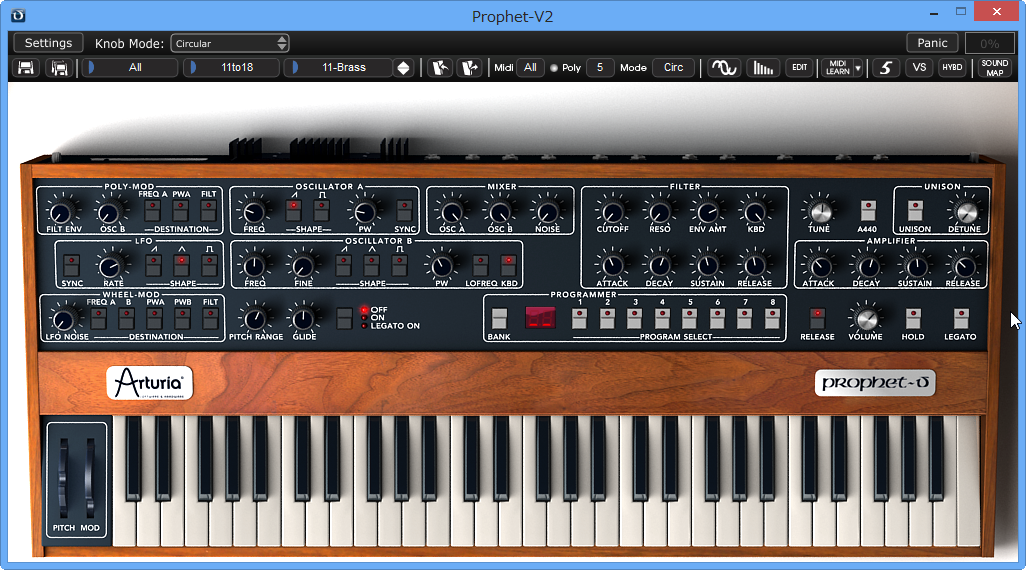Open the Knob Mode Circular dropdown

click(230, 43)
